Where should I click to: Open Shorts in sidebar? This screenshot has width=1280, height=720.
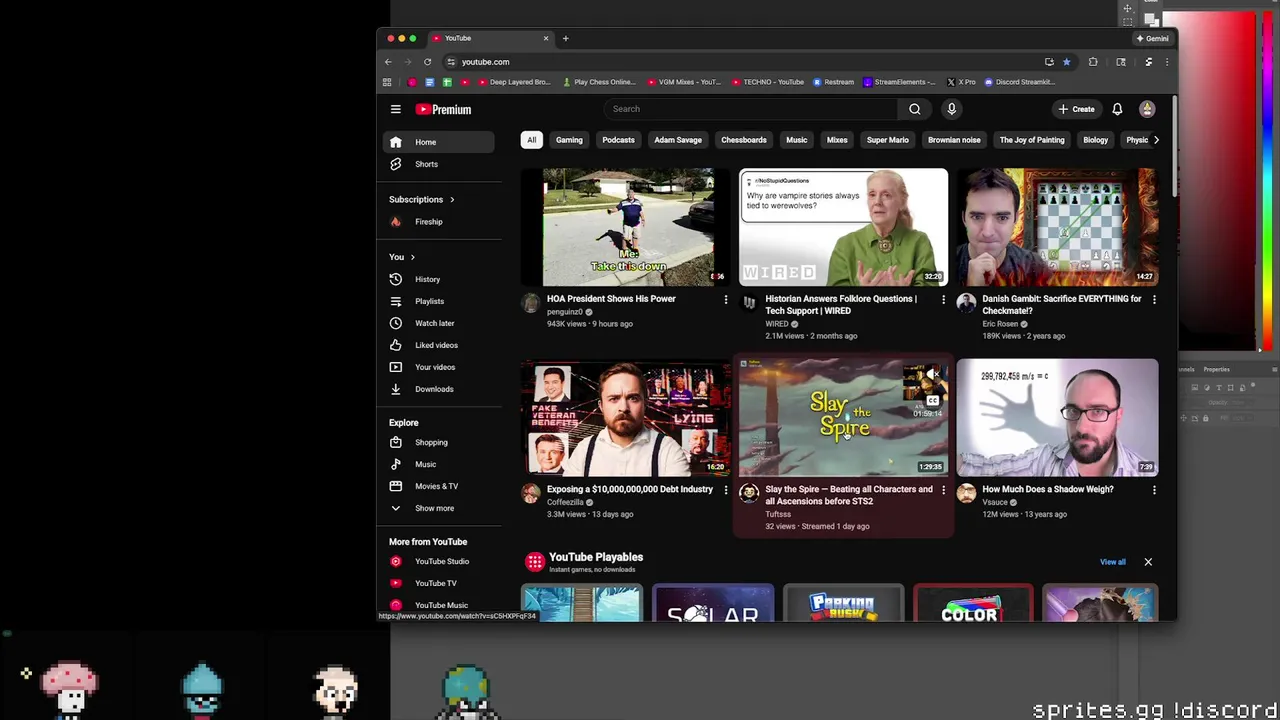pos(440,164)
